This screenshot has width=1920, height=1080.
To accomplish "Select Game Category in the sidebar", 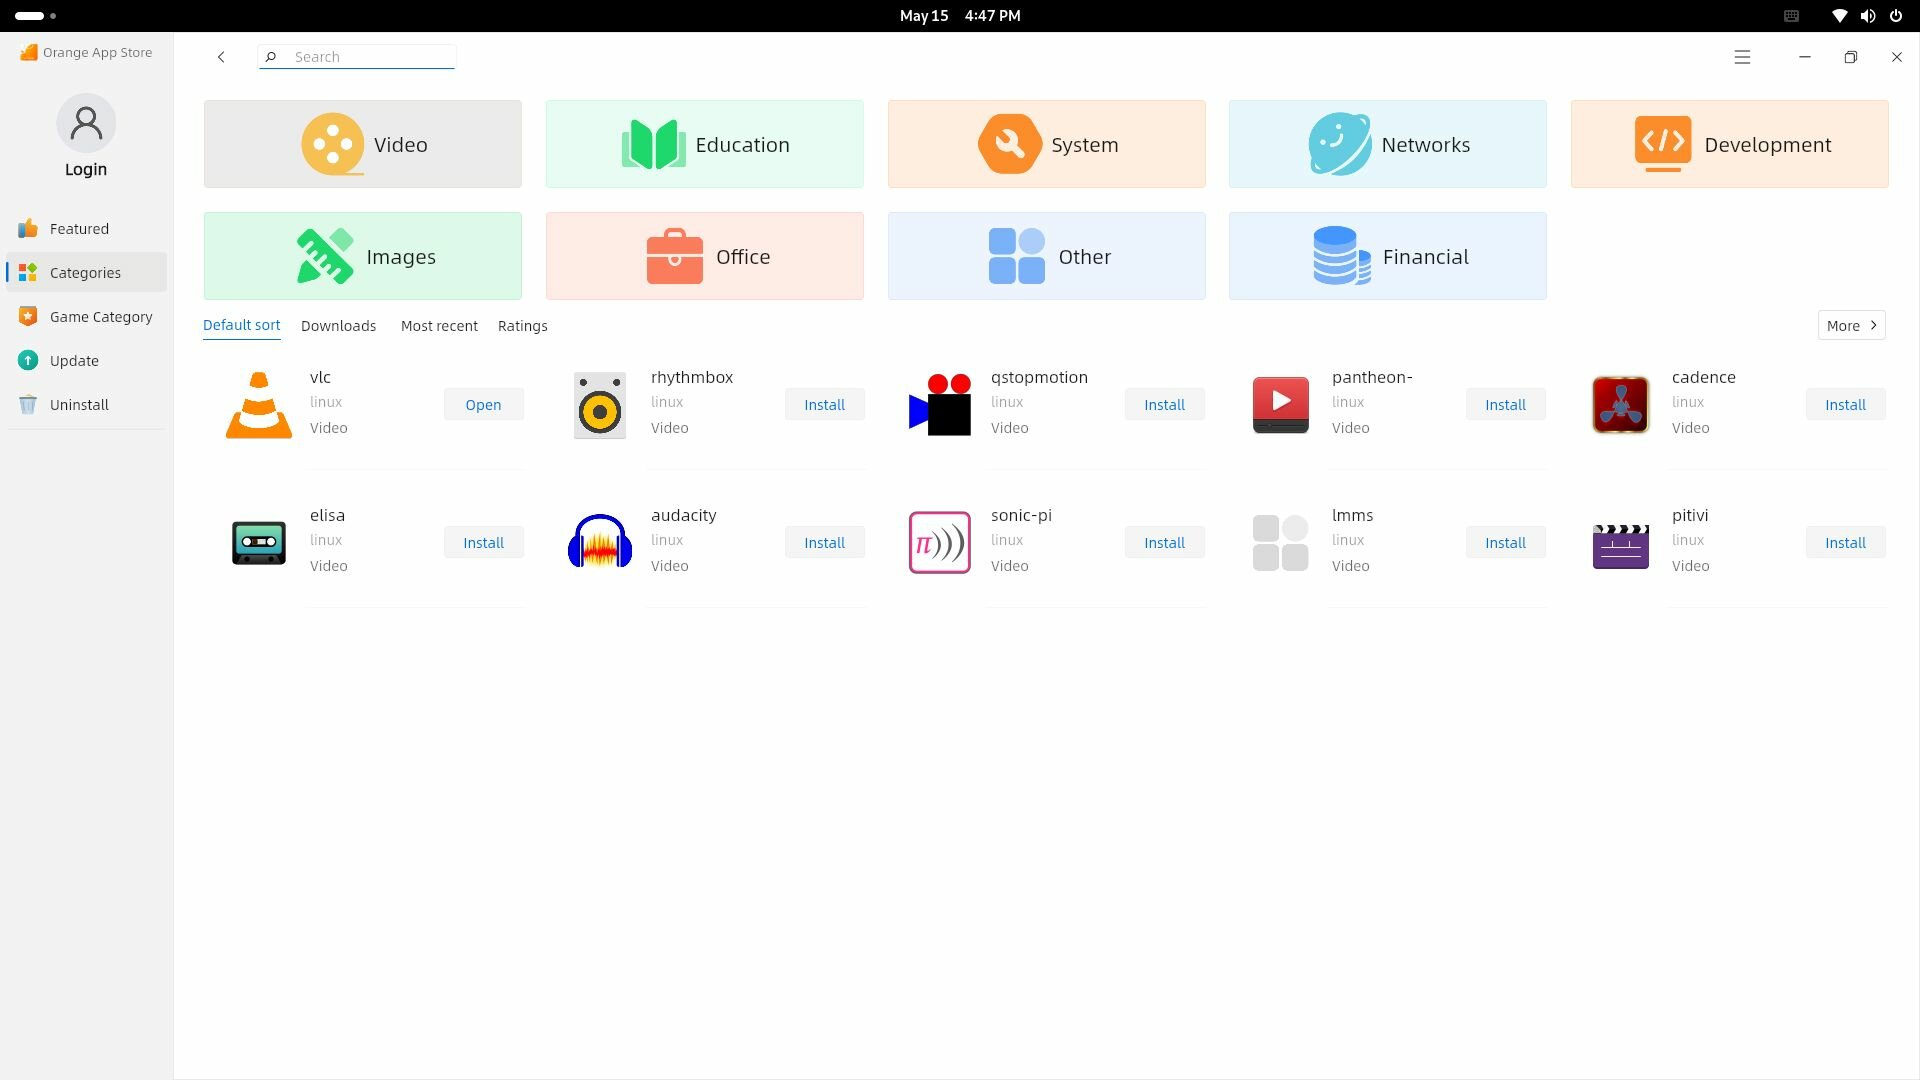I will pos(86,316).
